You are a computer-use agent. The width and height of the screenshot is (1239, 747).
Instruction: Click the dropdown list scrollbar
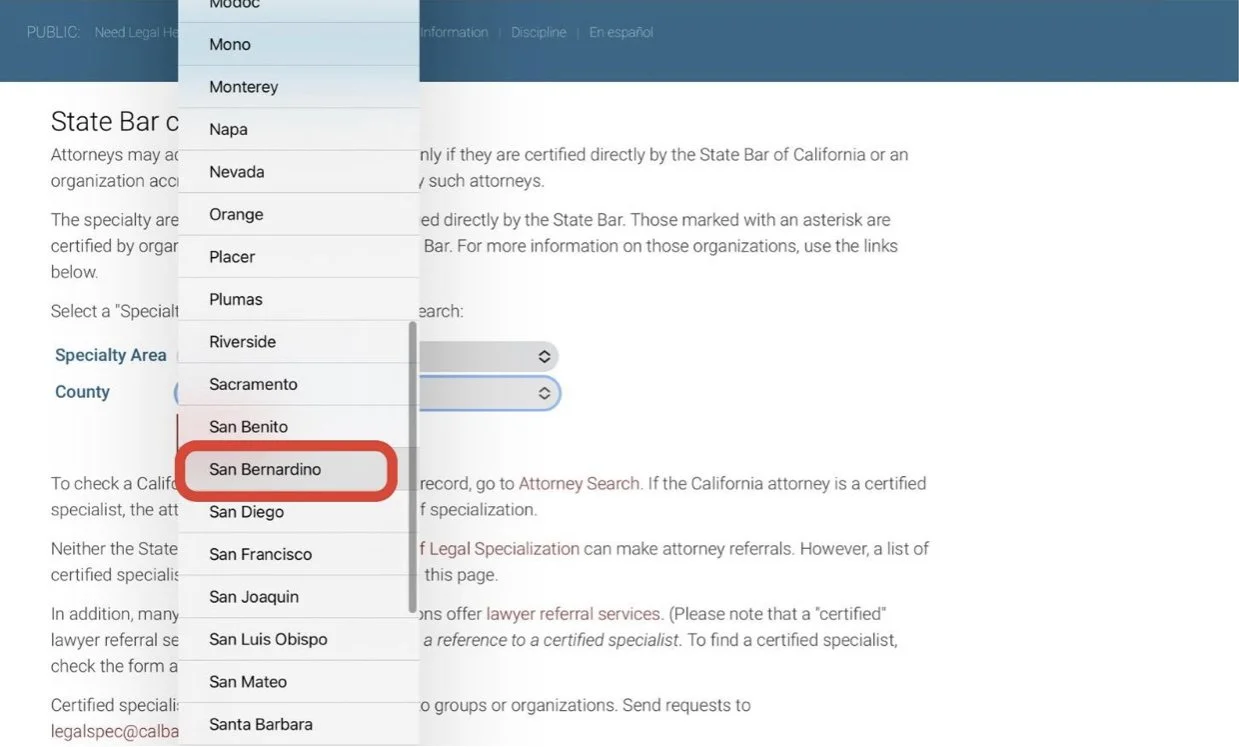tap(413, 467)
